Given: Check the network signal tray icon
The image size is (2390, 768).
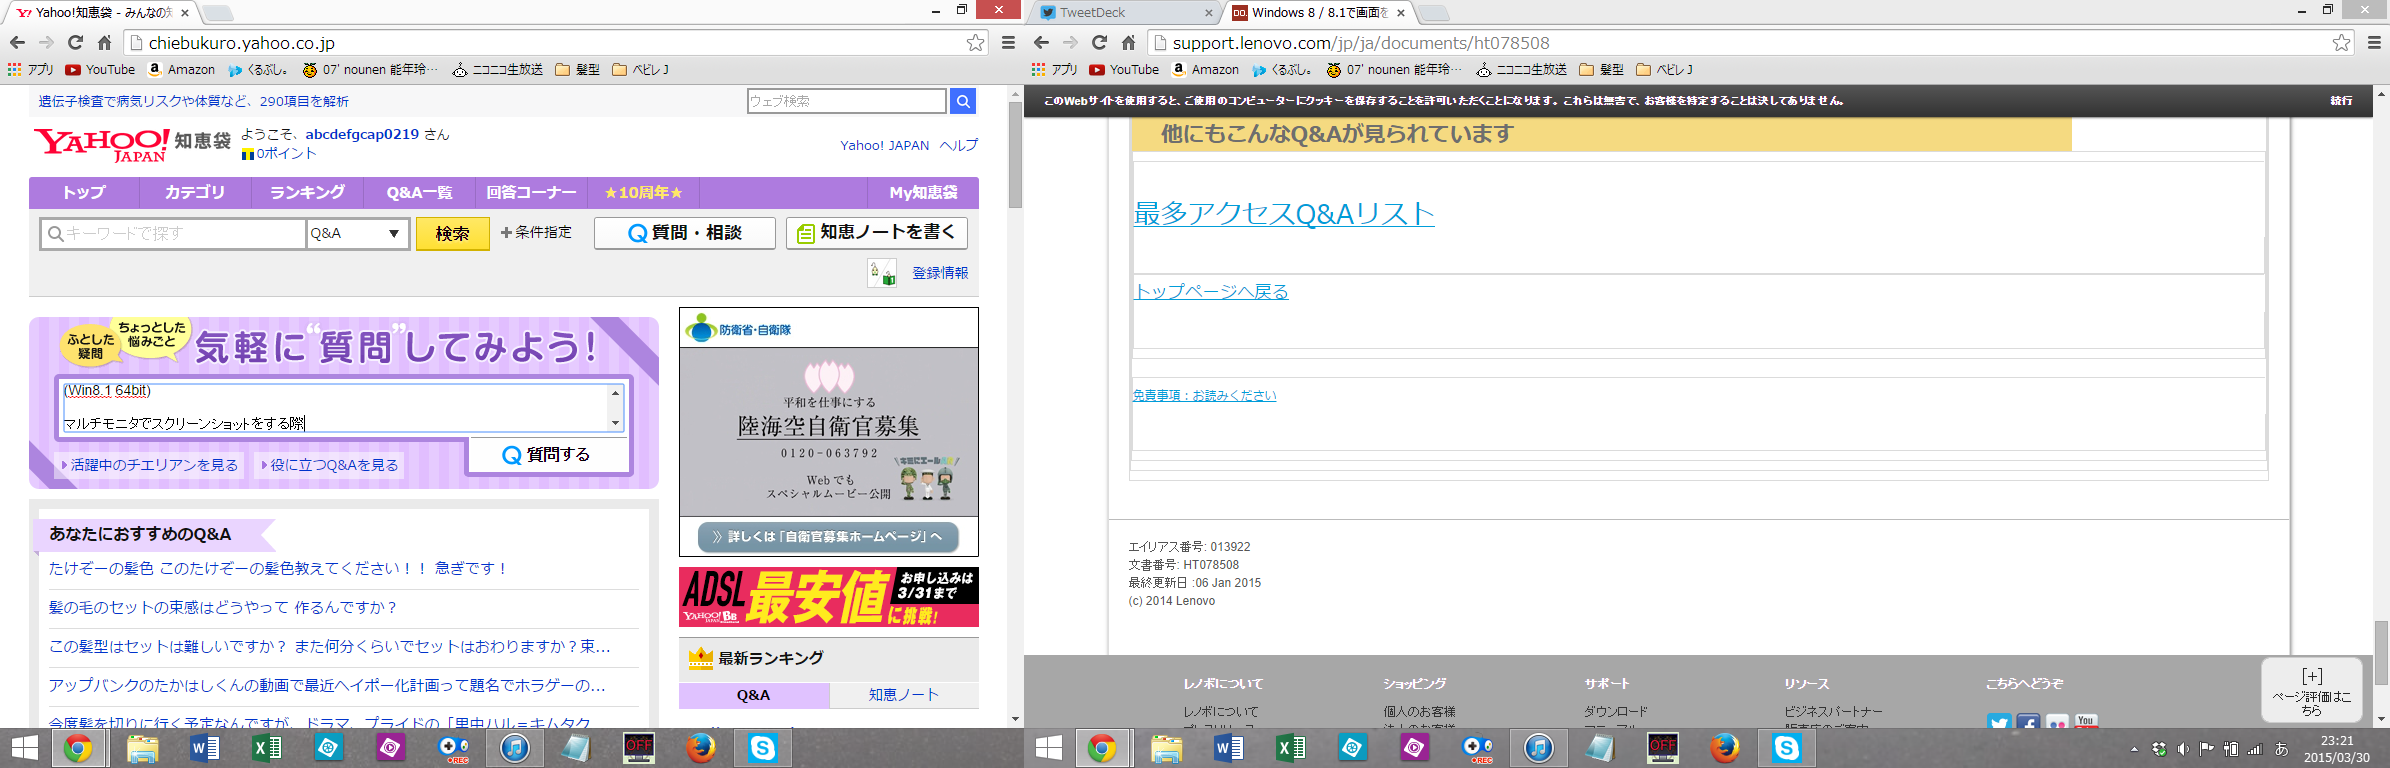Looking at the screenshot, I should point(2255,749).
